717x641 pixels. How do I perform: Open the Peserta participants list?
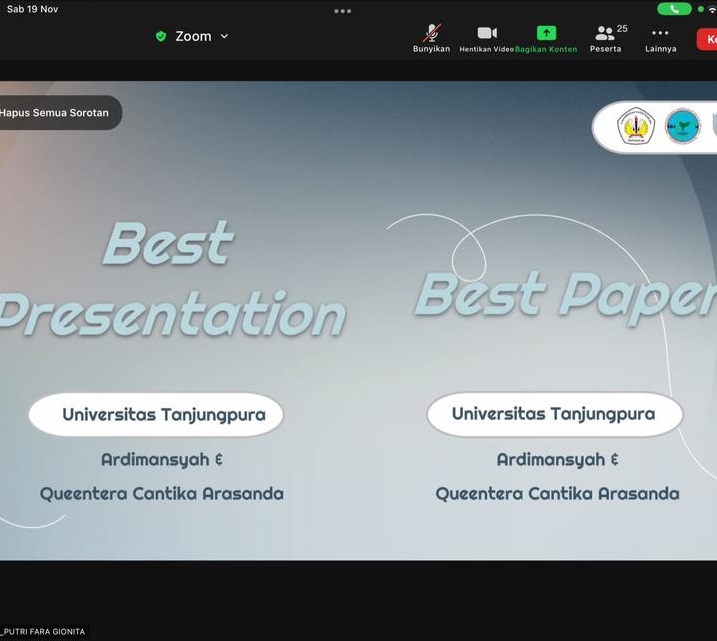coord(606,35)
